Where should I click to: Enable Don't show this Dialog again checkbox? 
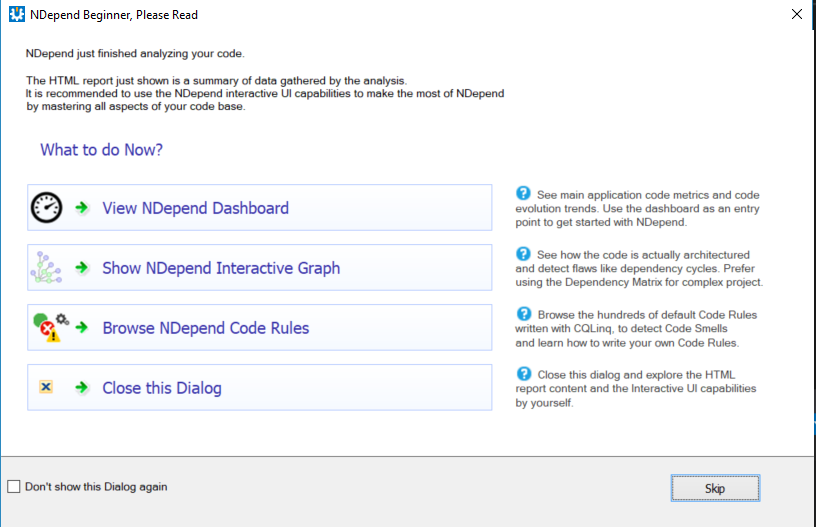(x=14, y=486)
